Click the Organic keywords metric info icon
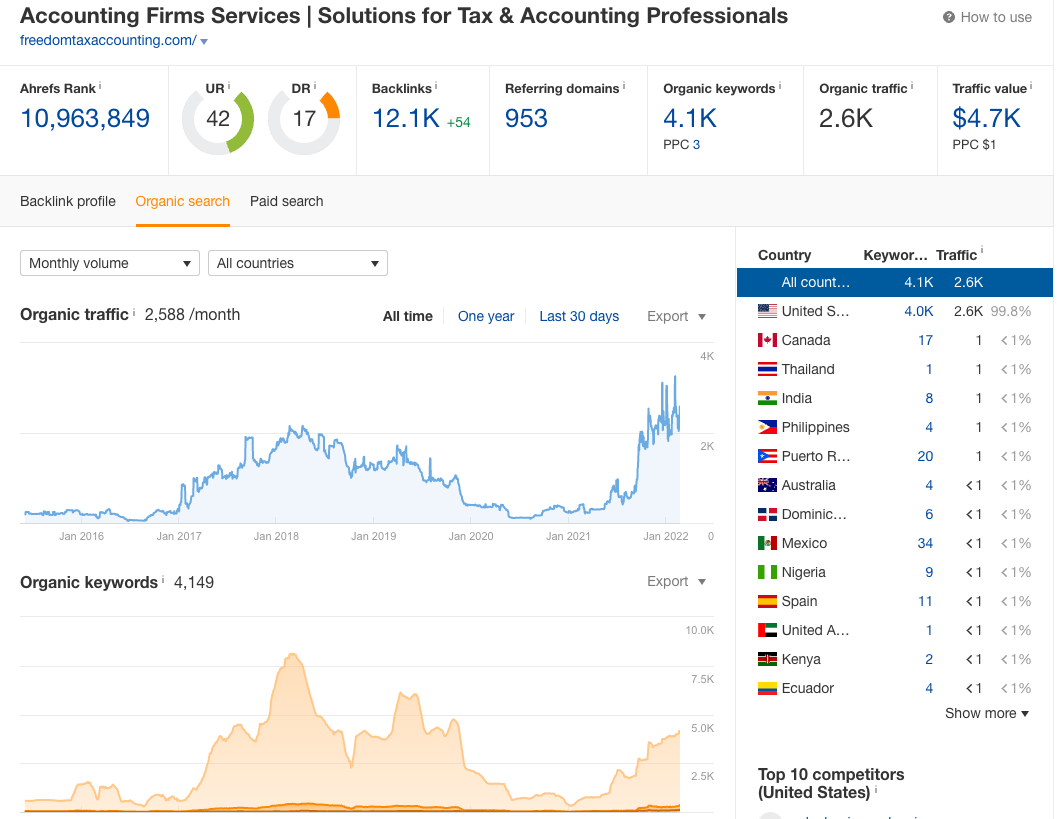Image resolution: width=1060 pixels, height=819 pixels. [x=779, y=86]
